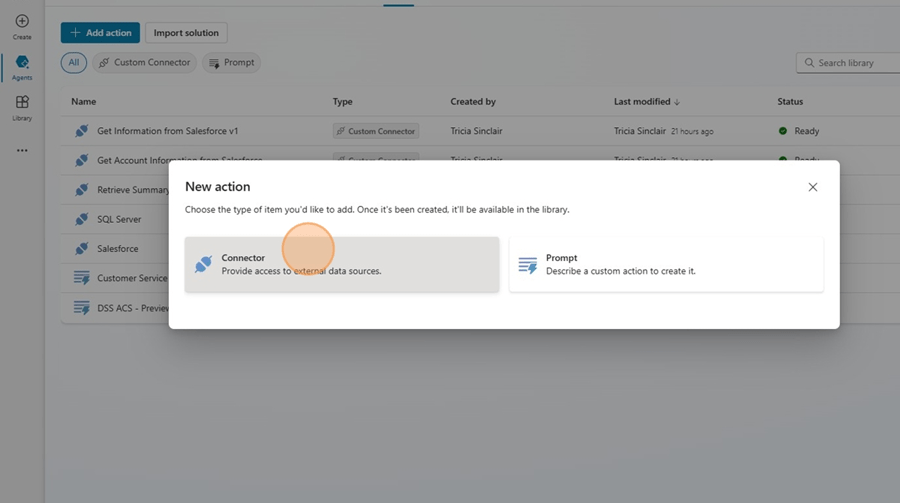Open the more options ellipsis in sidebar

click(x=22, y=151)
